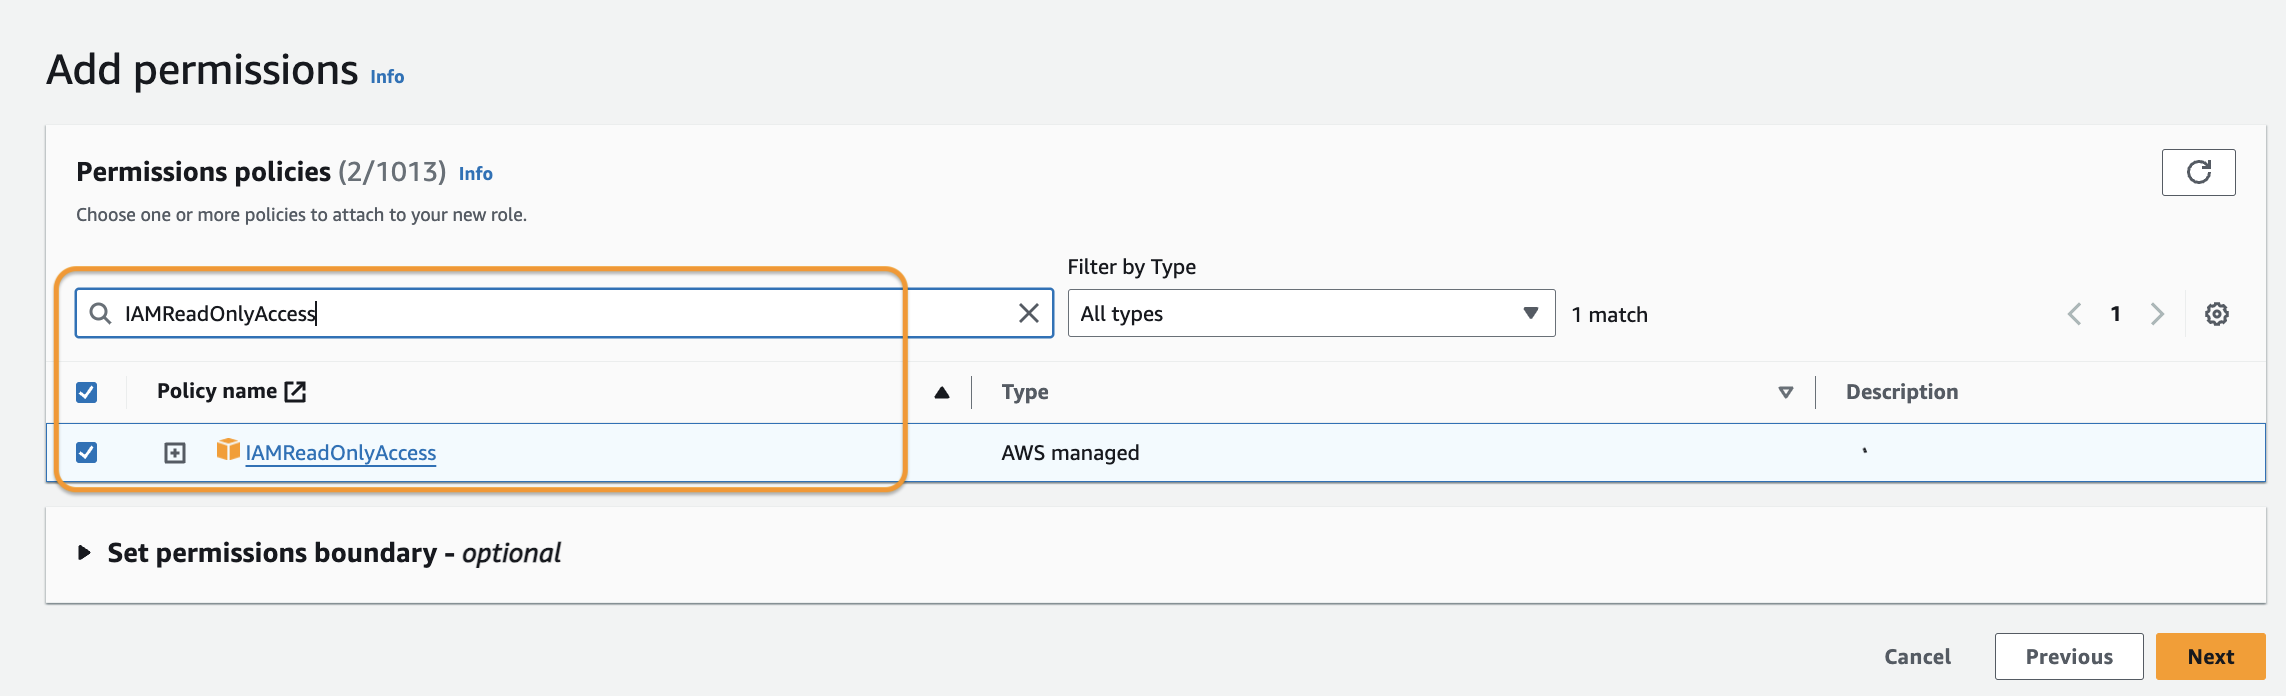Click the Previous button

(x=2068, y=656)
